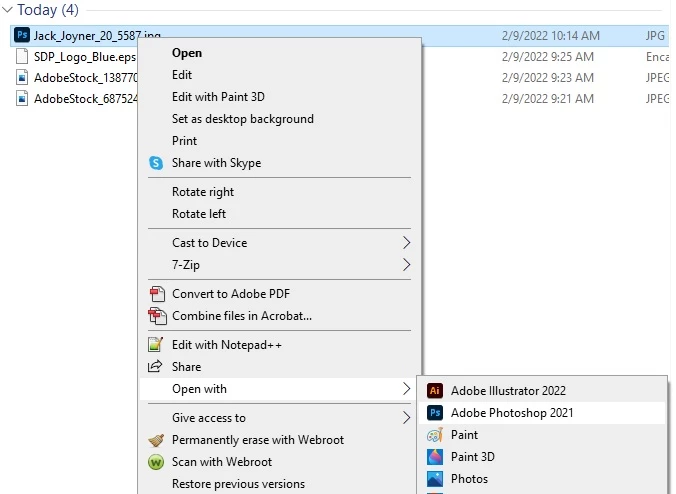The image size is (676, 494).
Task: Open with Paint 3D in submenu
Action: click(x=542, y=457)
